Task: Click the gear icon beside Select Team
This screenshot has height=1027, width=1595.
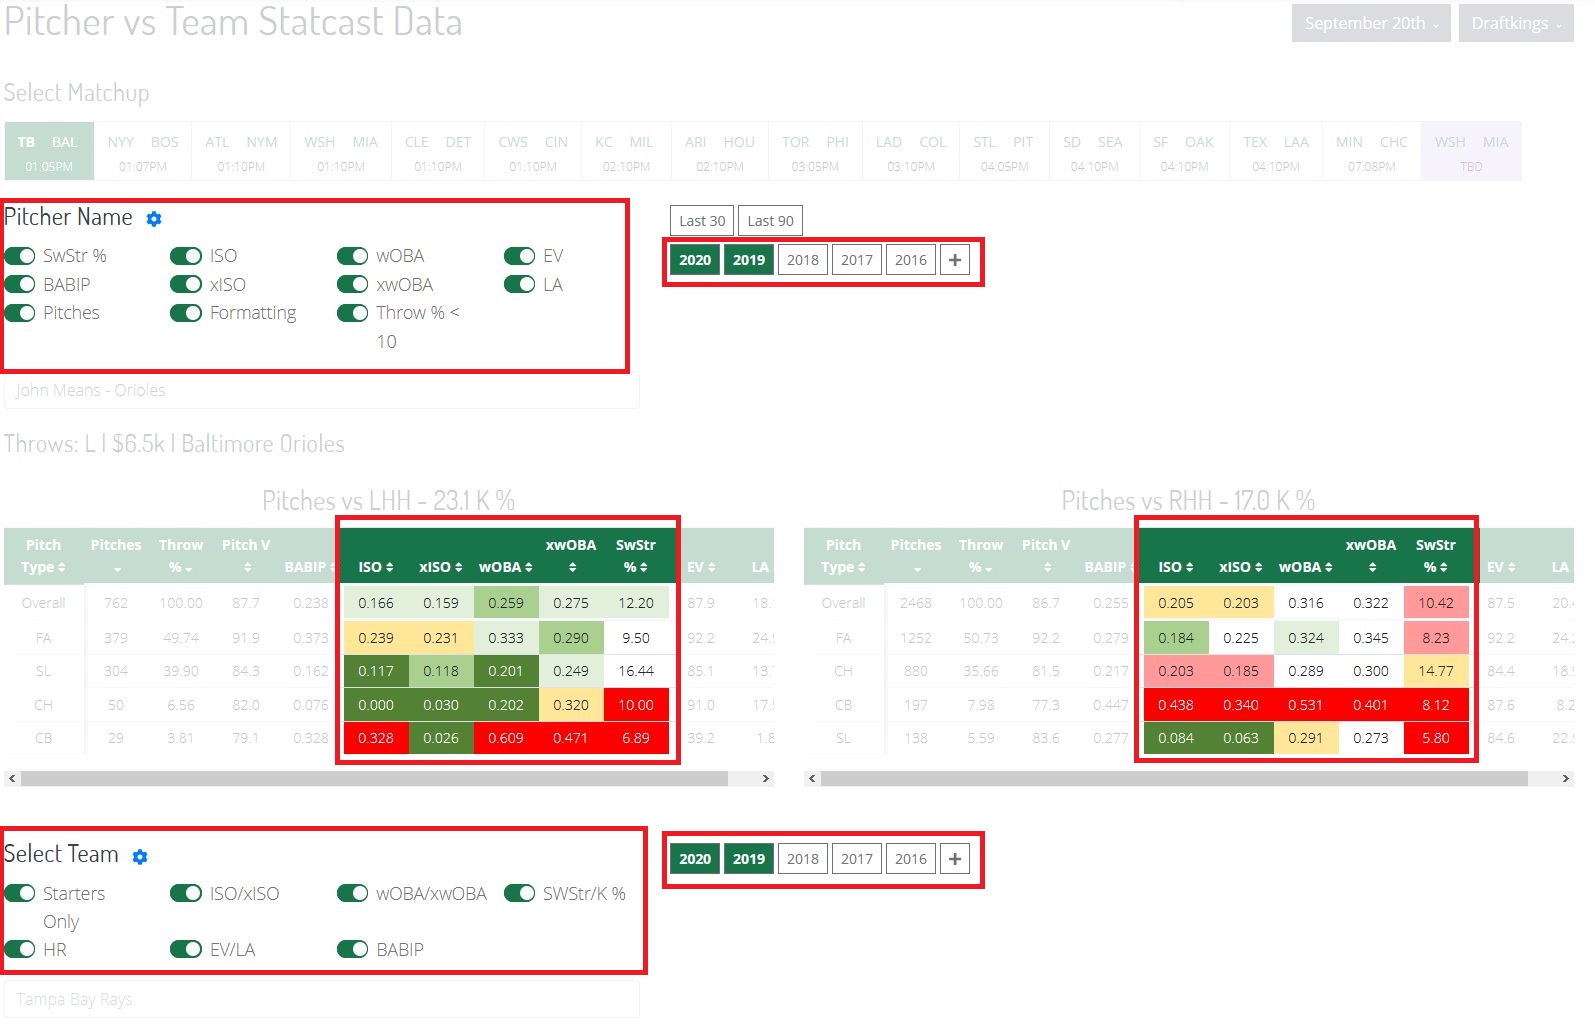Action: coord(140,857)
